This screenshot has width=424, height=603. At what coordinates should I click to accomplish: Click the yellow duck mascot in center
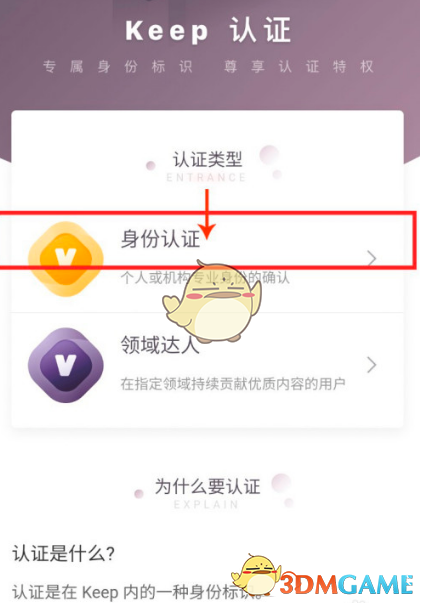coord(212,302)
